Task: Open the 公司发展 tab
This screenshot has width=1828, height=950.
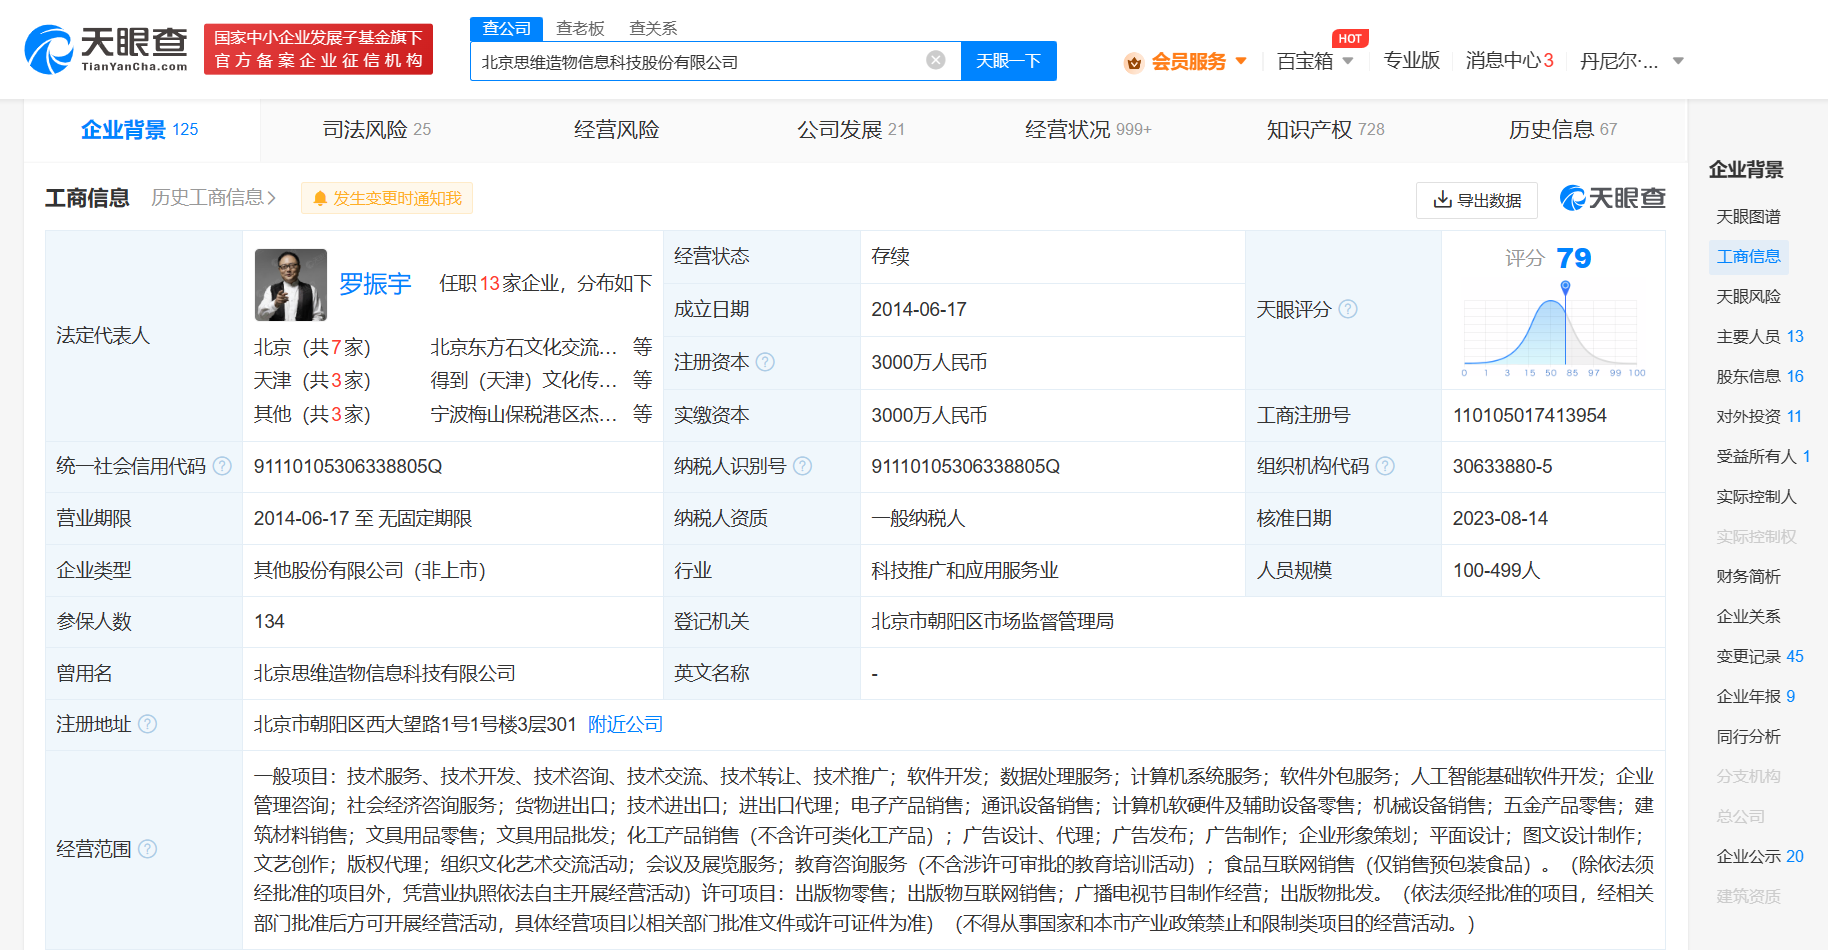Action: point(851,130)
